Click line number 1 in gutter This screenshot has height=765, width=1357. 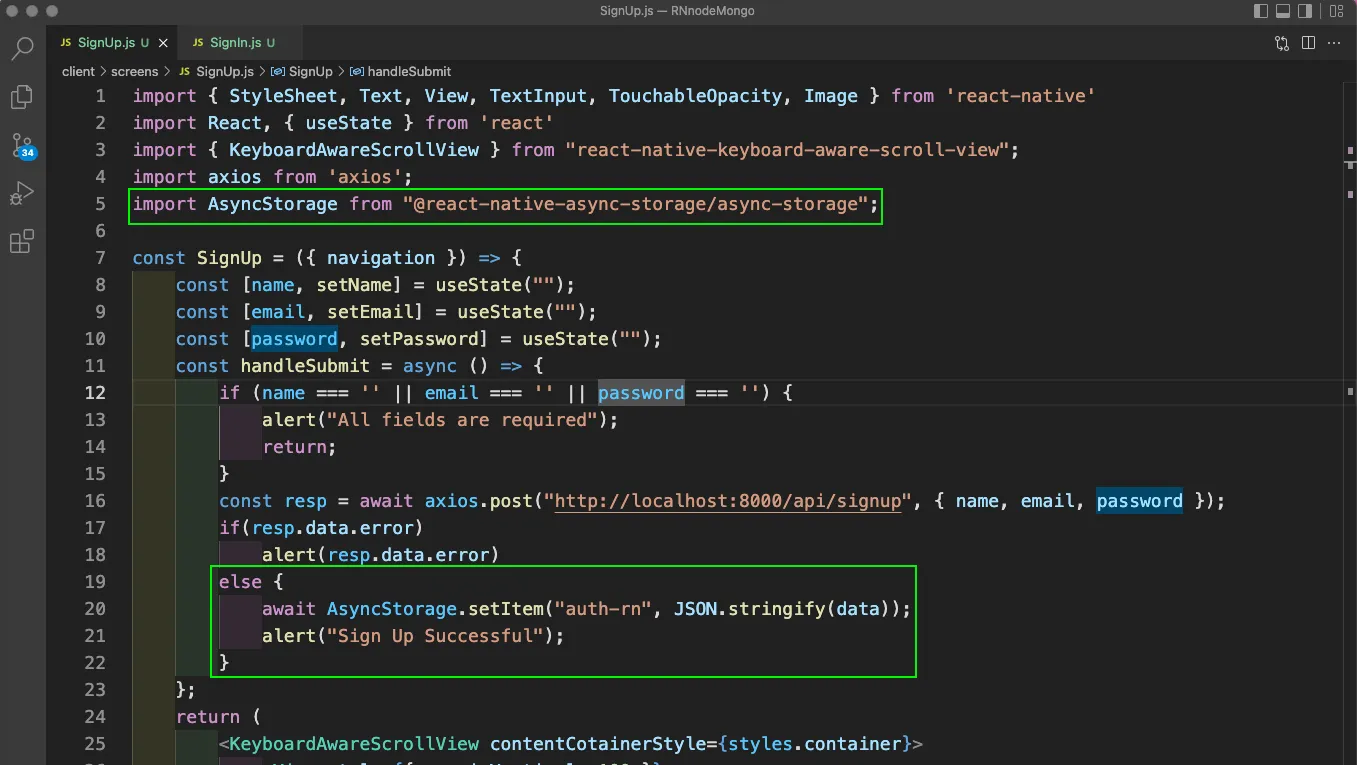click(x=99, y=96)
